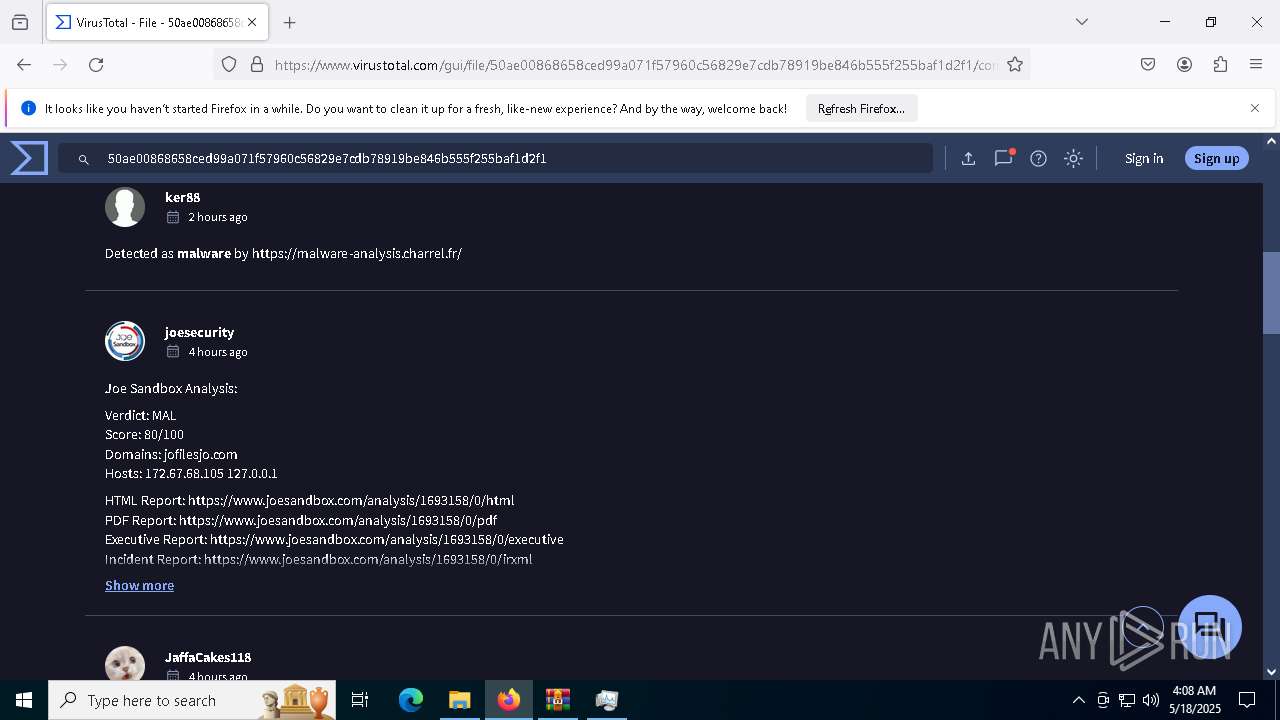Click the 'Score: 80/100' text

point(144,435)
